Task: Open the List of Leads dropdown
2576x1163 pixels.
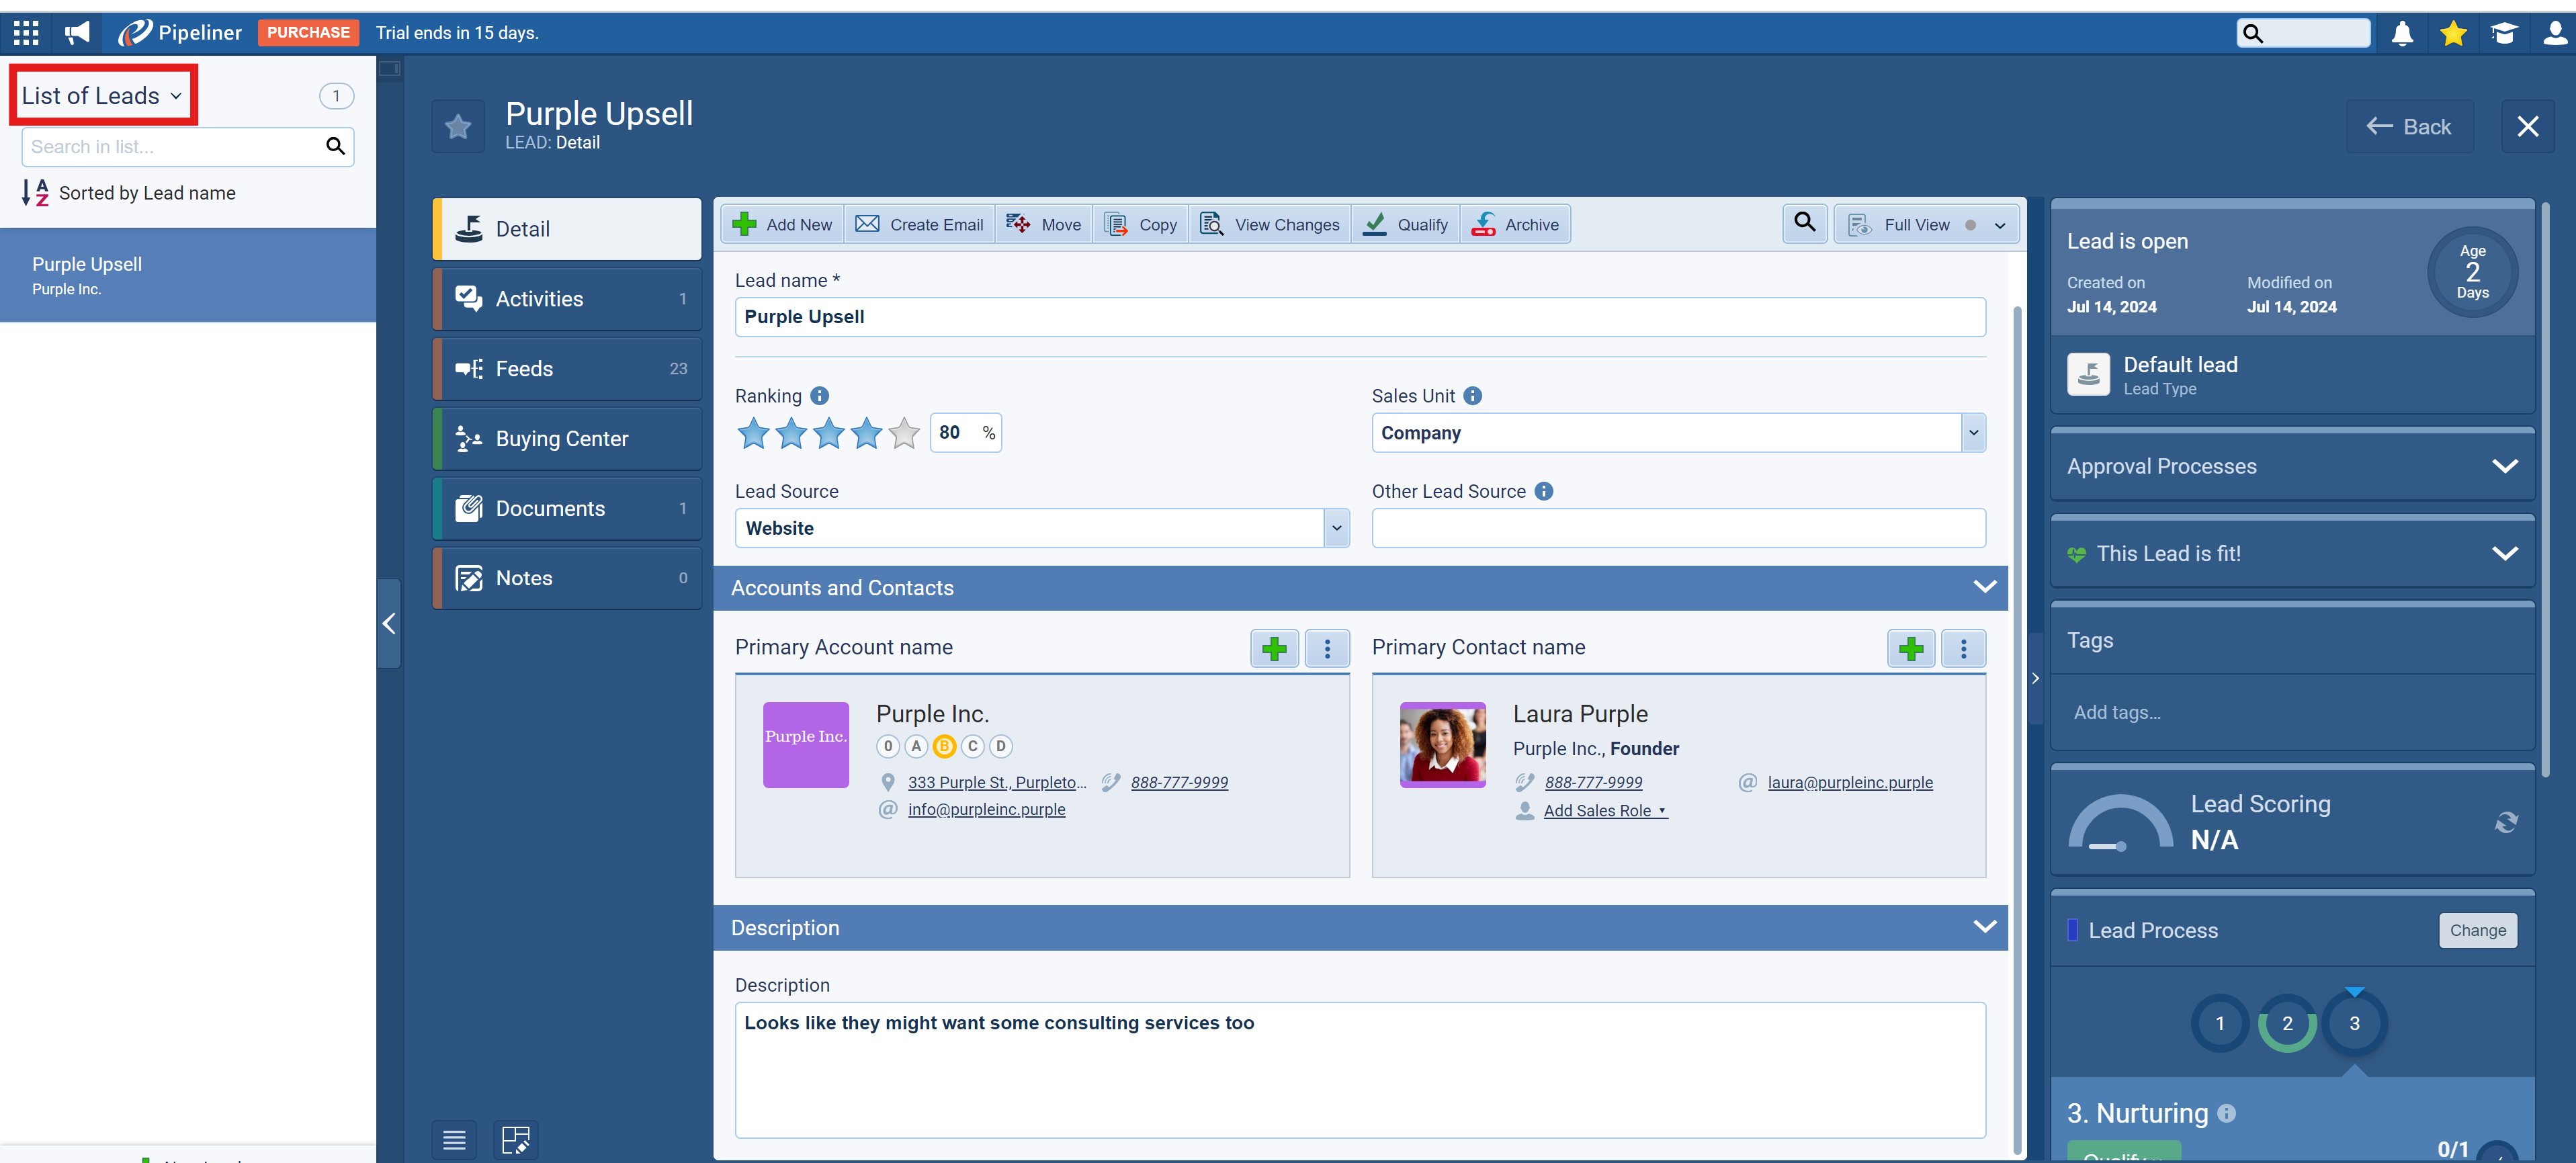Action: point(101,95)
